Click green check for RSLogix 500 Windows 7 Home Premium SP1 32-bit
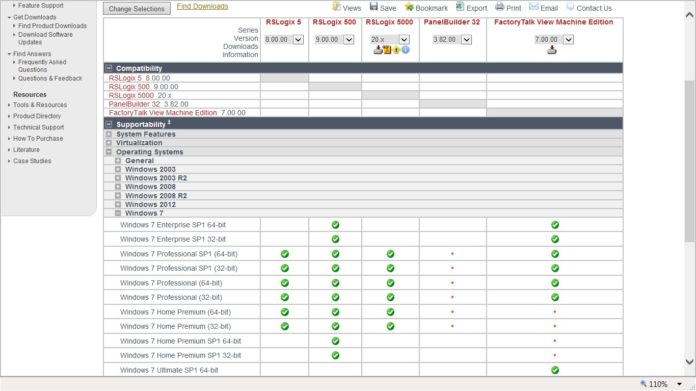 335,355
